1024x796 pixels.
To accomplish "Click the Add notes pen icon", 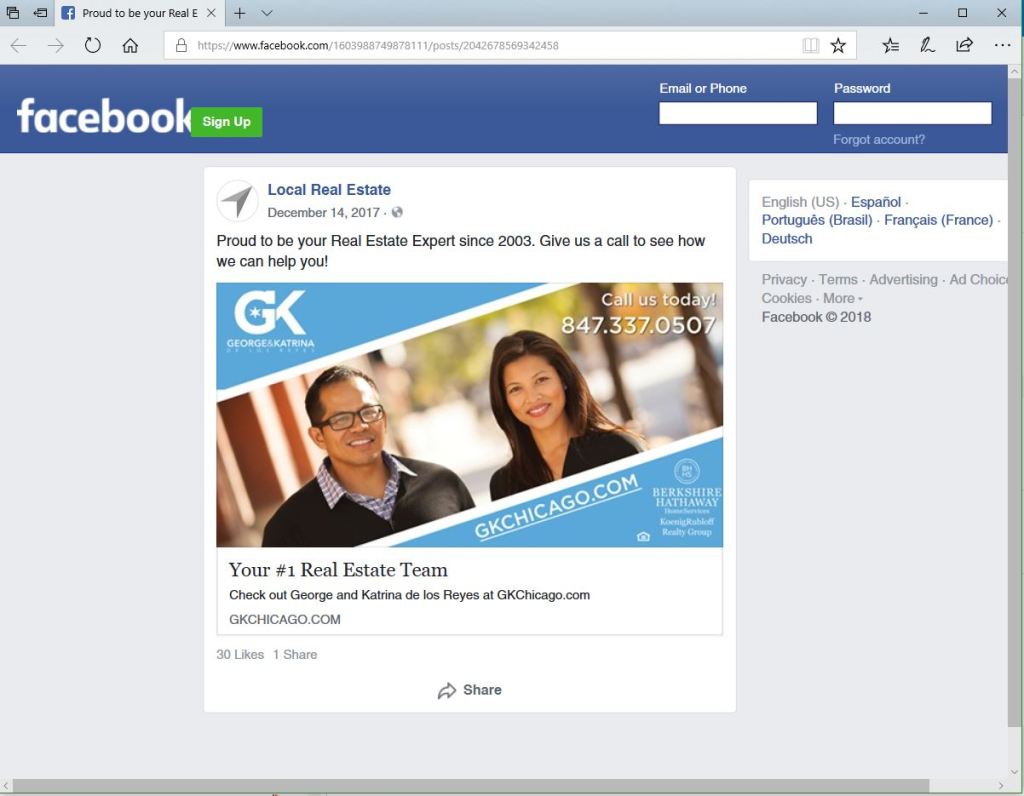I will coord(927,45).
